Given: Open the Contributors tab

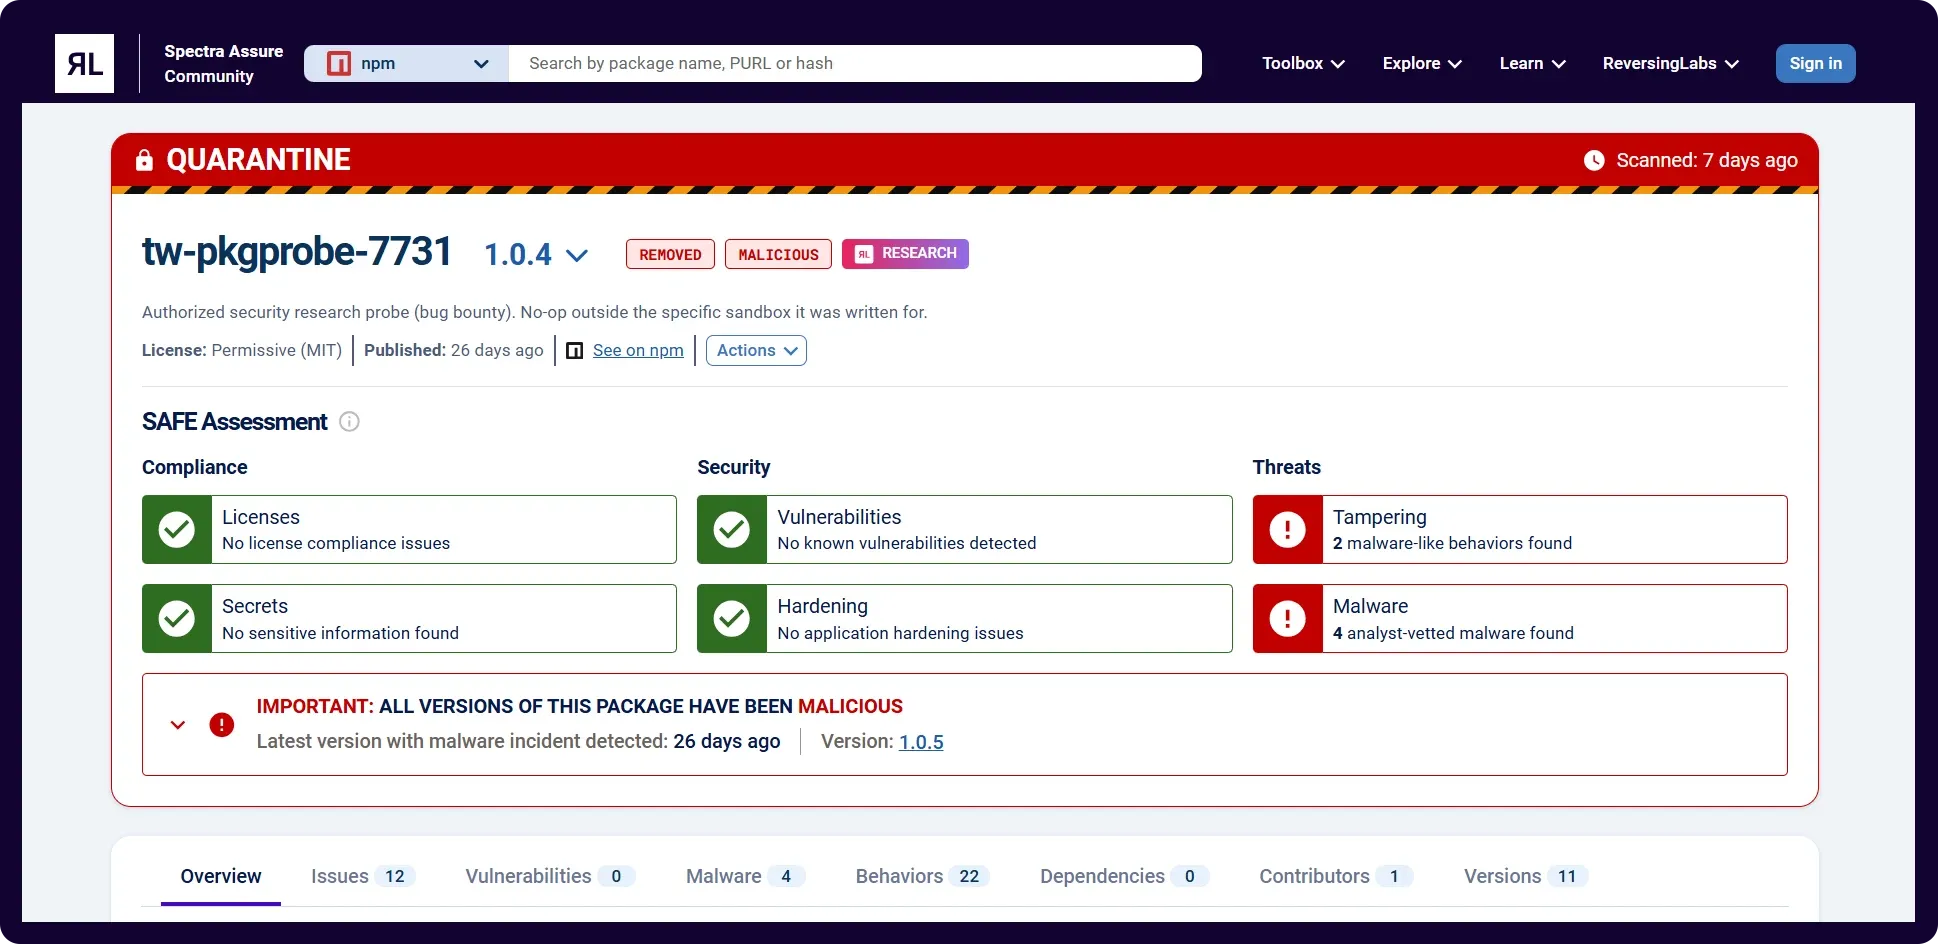Looking at the screenshot, I should pyautogui.click(x=1336, y=876).
